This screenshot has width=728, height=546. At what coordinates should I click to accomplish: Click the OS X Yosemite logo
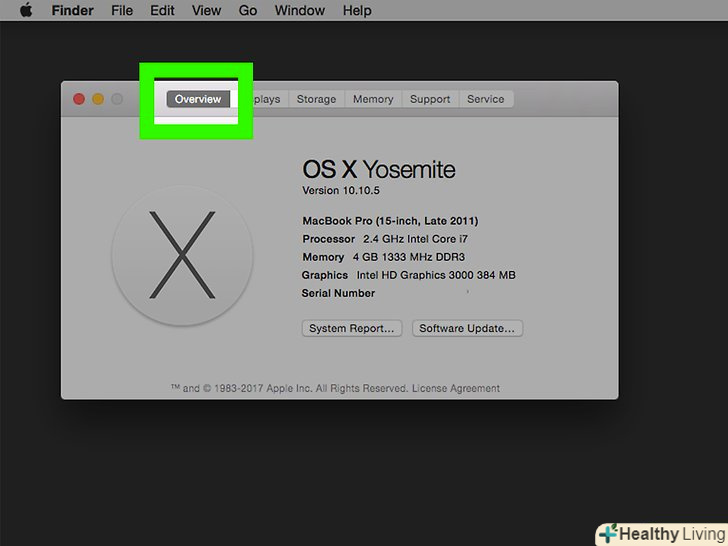click(182, 255)
